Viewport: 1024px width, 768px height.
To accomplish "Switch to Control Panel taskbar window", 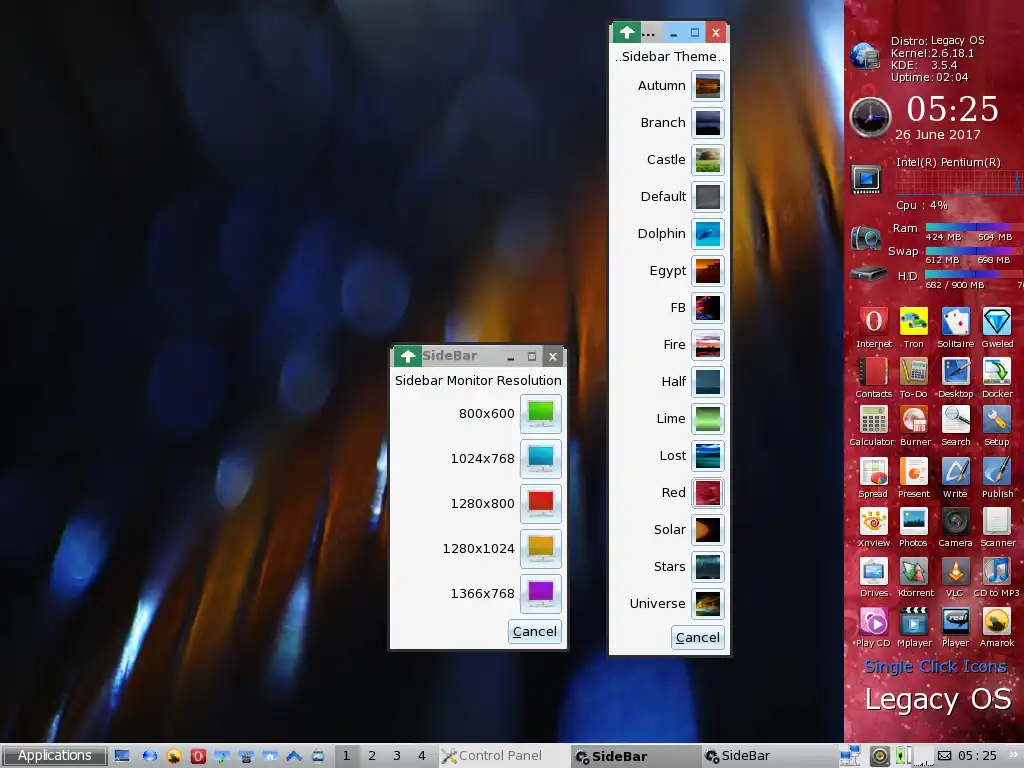I will 492,756.
